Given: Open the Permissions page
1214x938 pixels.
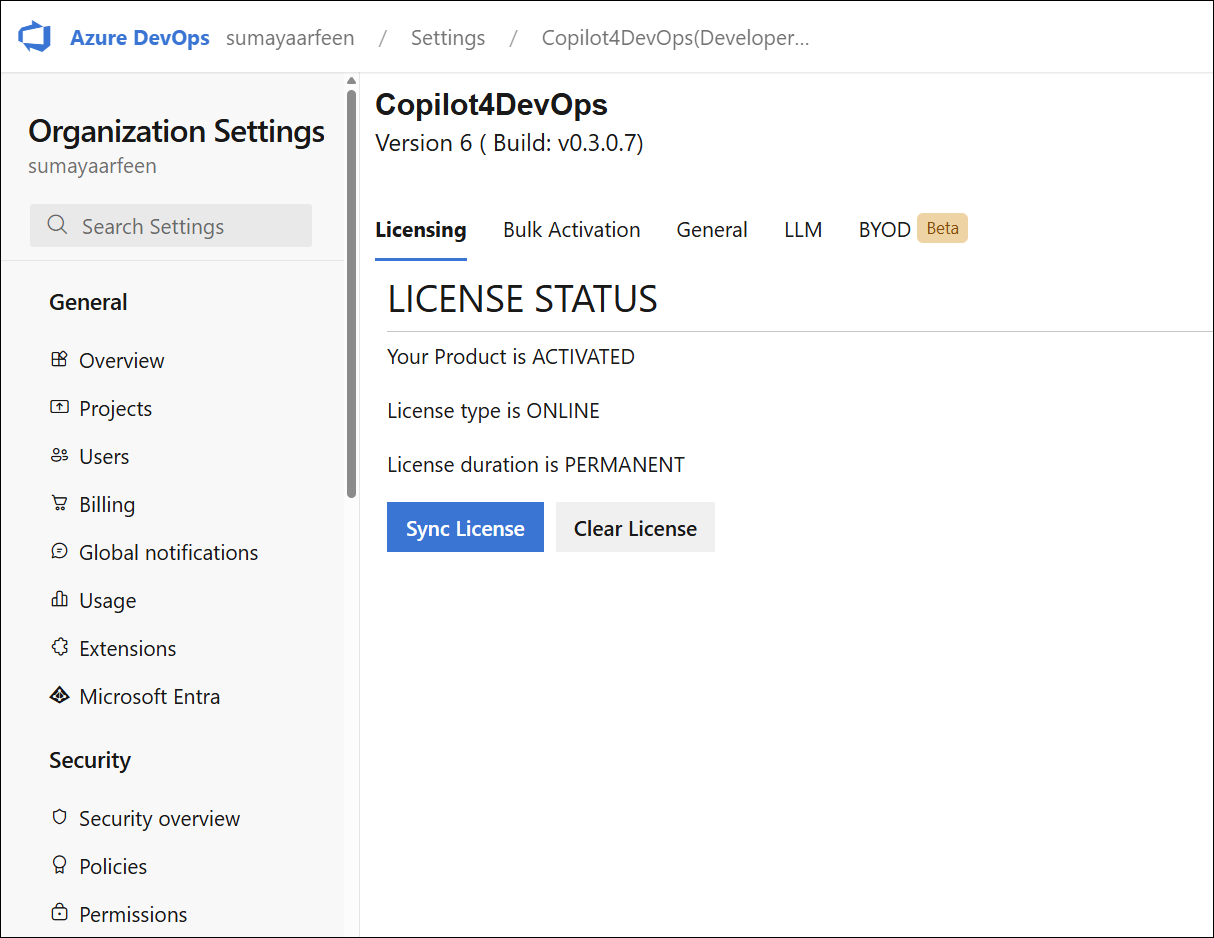Looking at the screenshot, I should point(133,914).
